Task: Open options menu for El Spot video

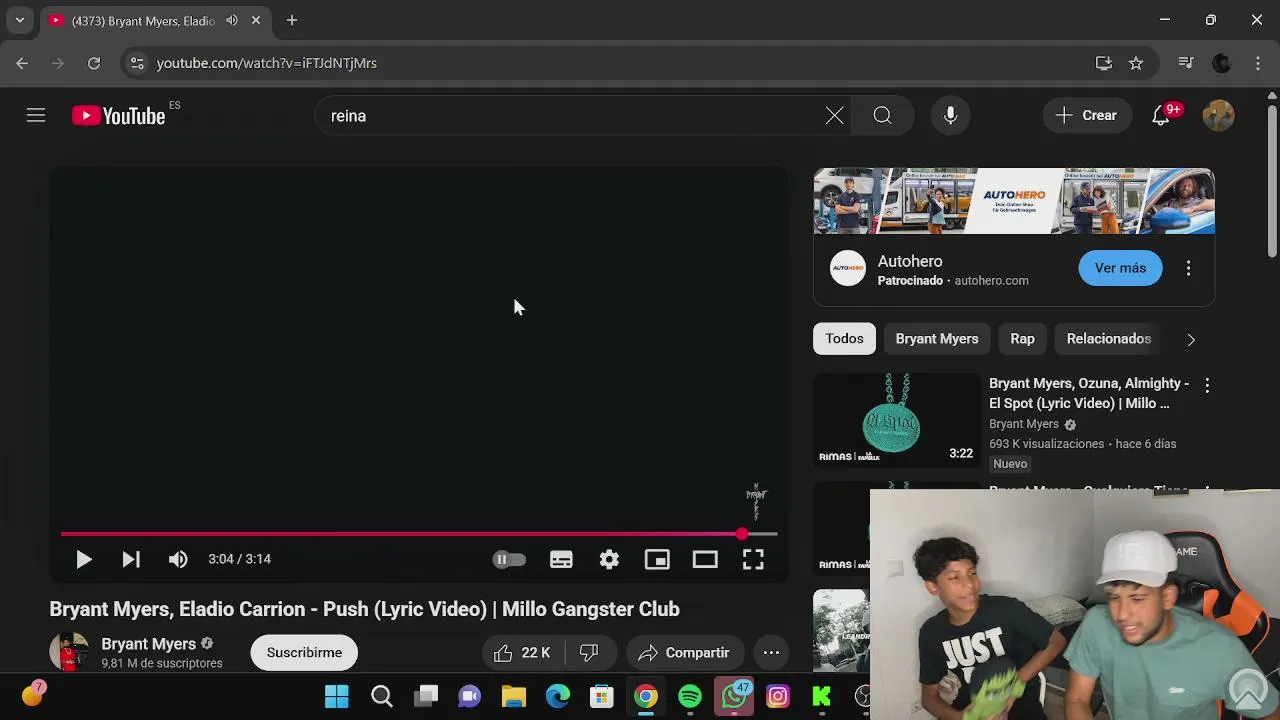Action: tap(1207, 385)
